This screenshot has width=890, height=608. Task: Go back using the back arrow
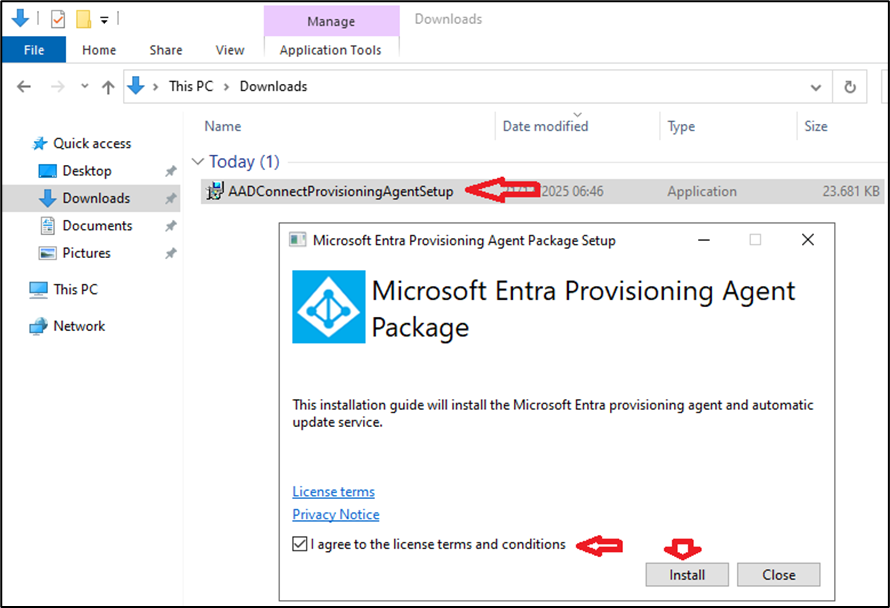24,87
